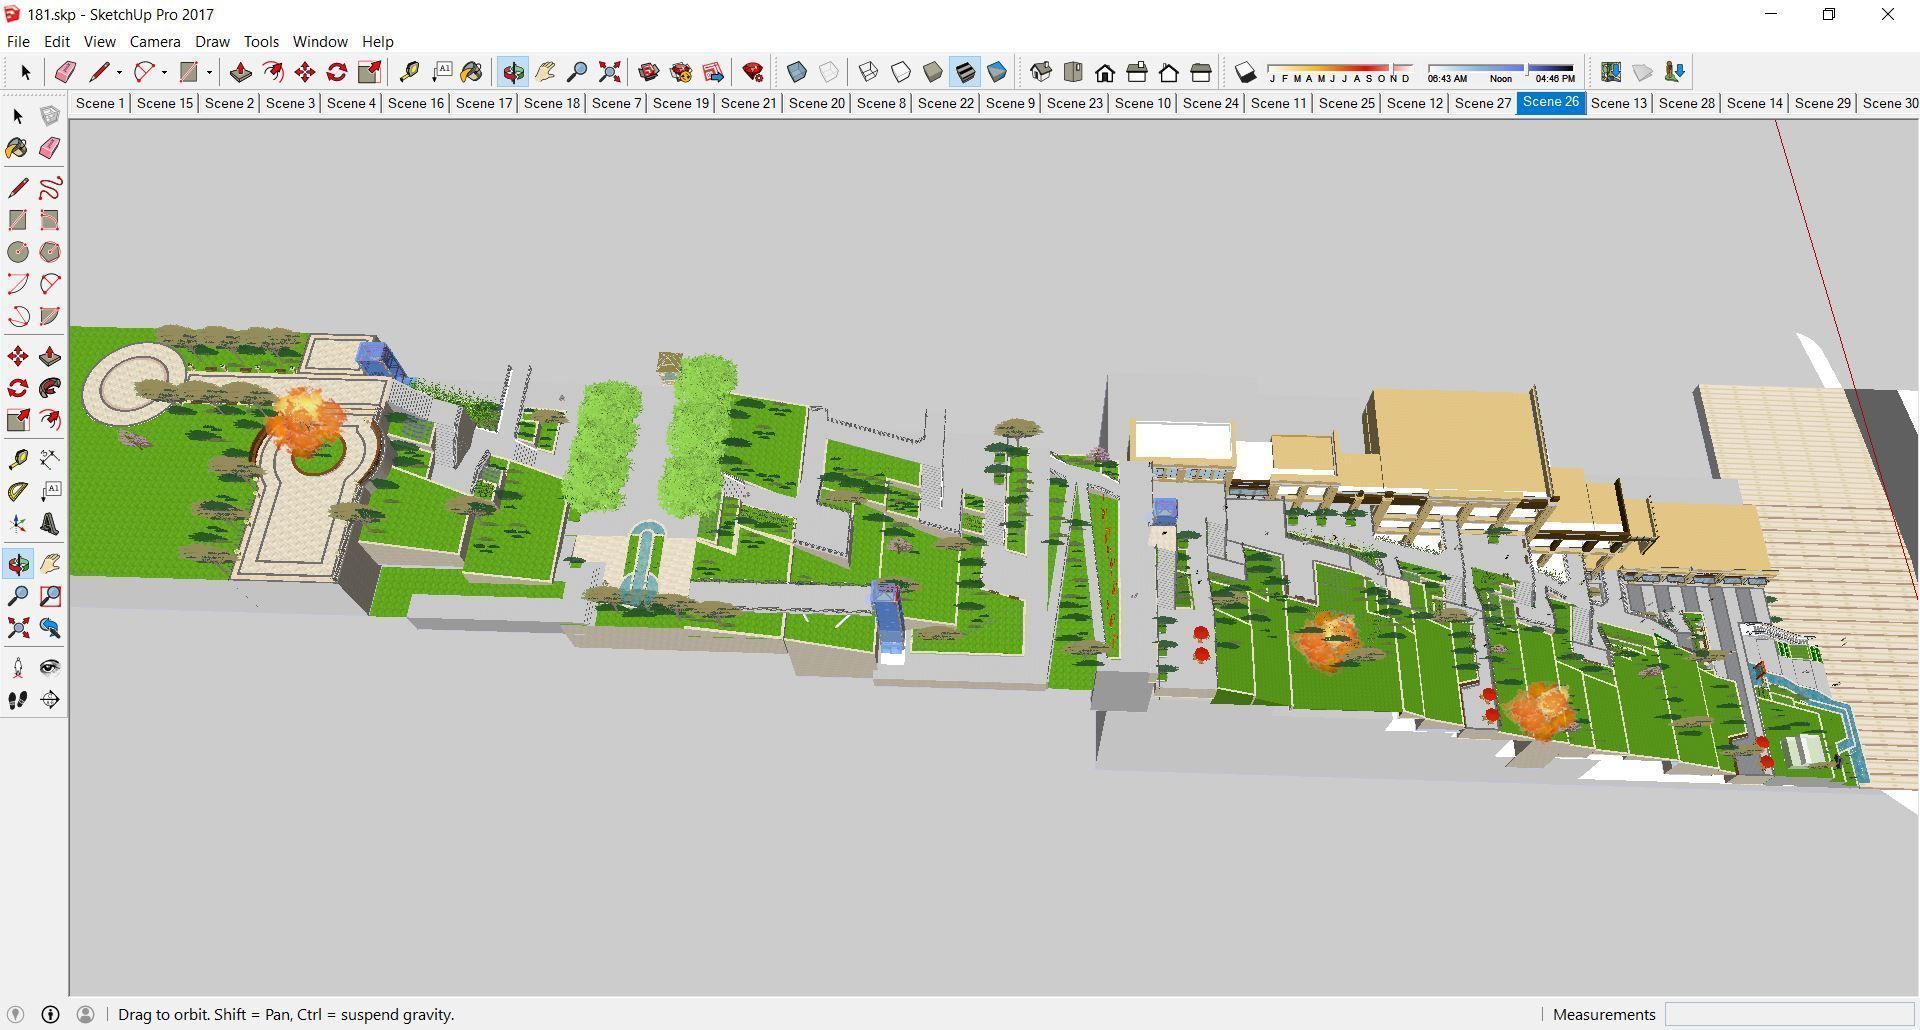Activate the Look Around eye tool

coord(50,668)
